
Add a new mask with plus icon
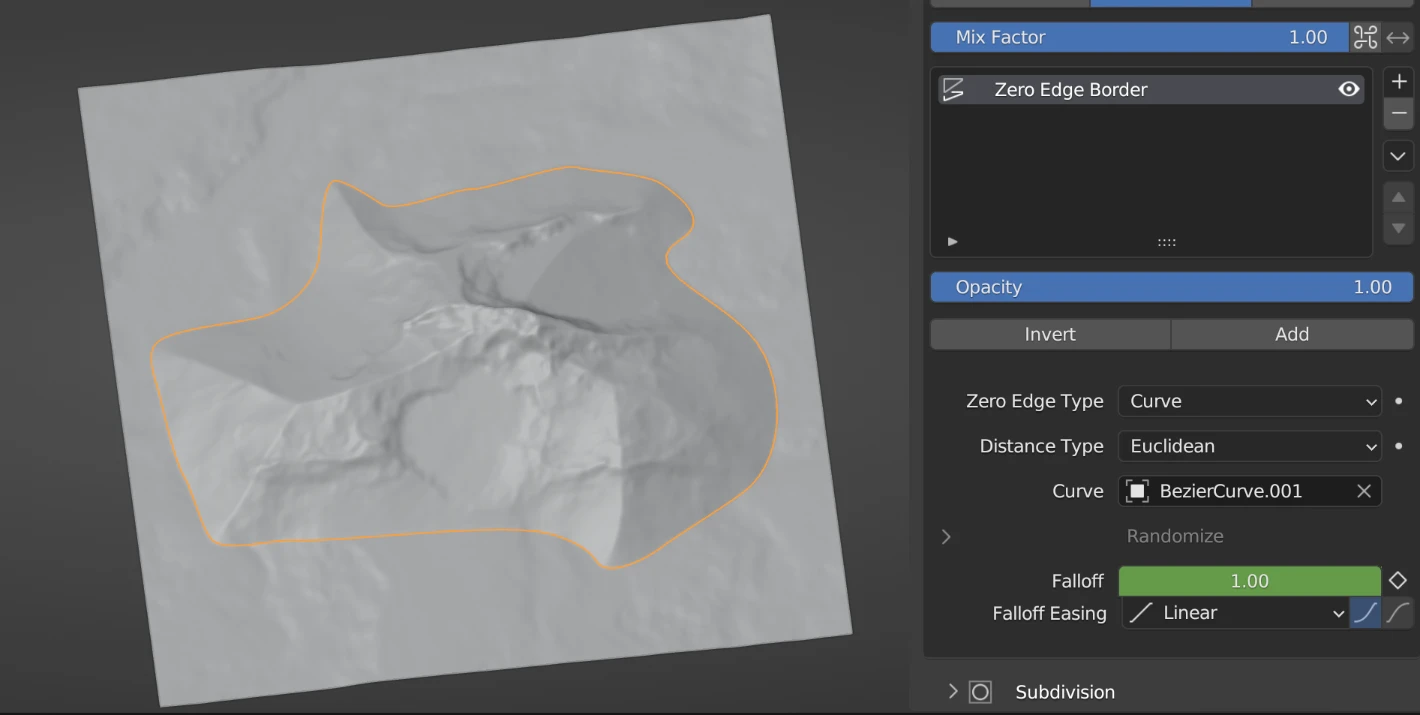point(1398,83)
